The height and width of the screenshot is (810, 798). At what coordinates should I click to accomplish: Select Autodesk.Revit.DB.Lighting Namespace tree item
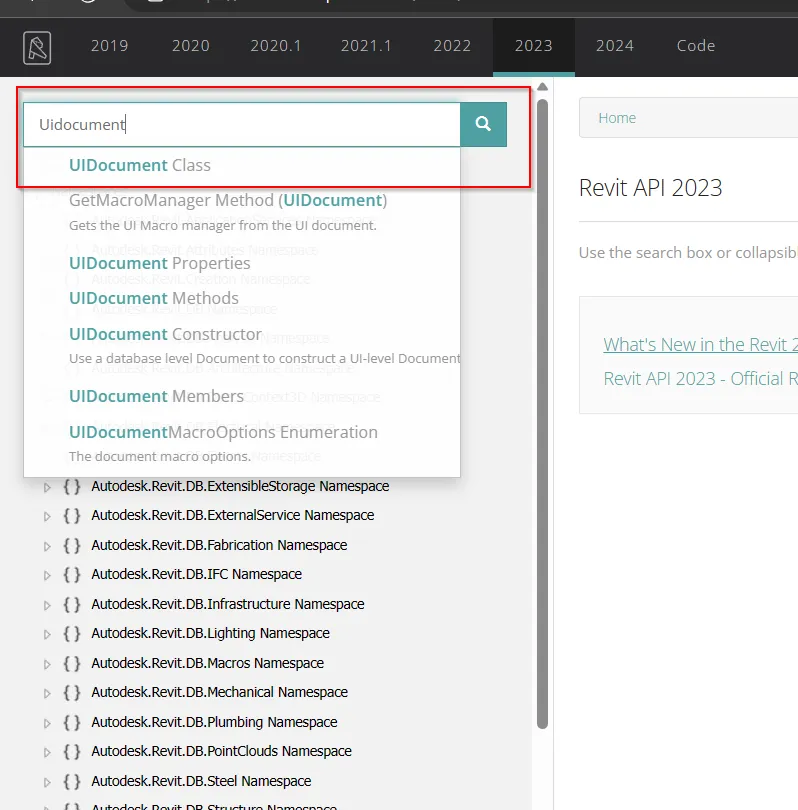click(210, 633)
